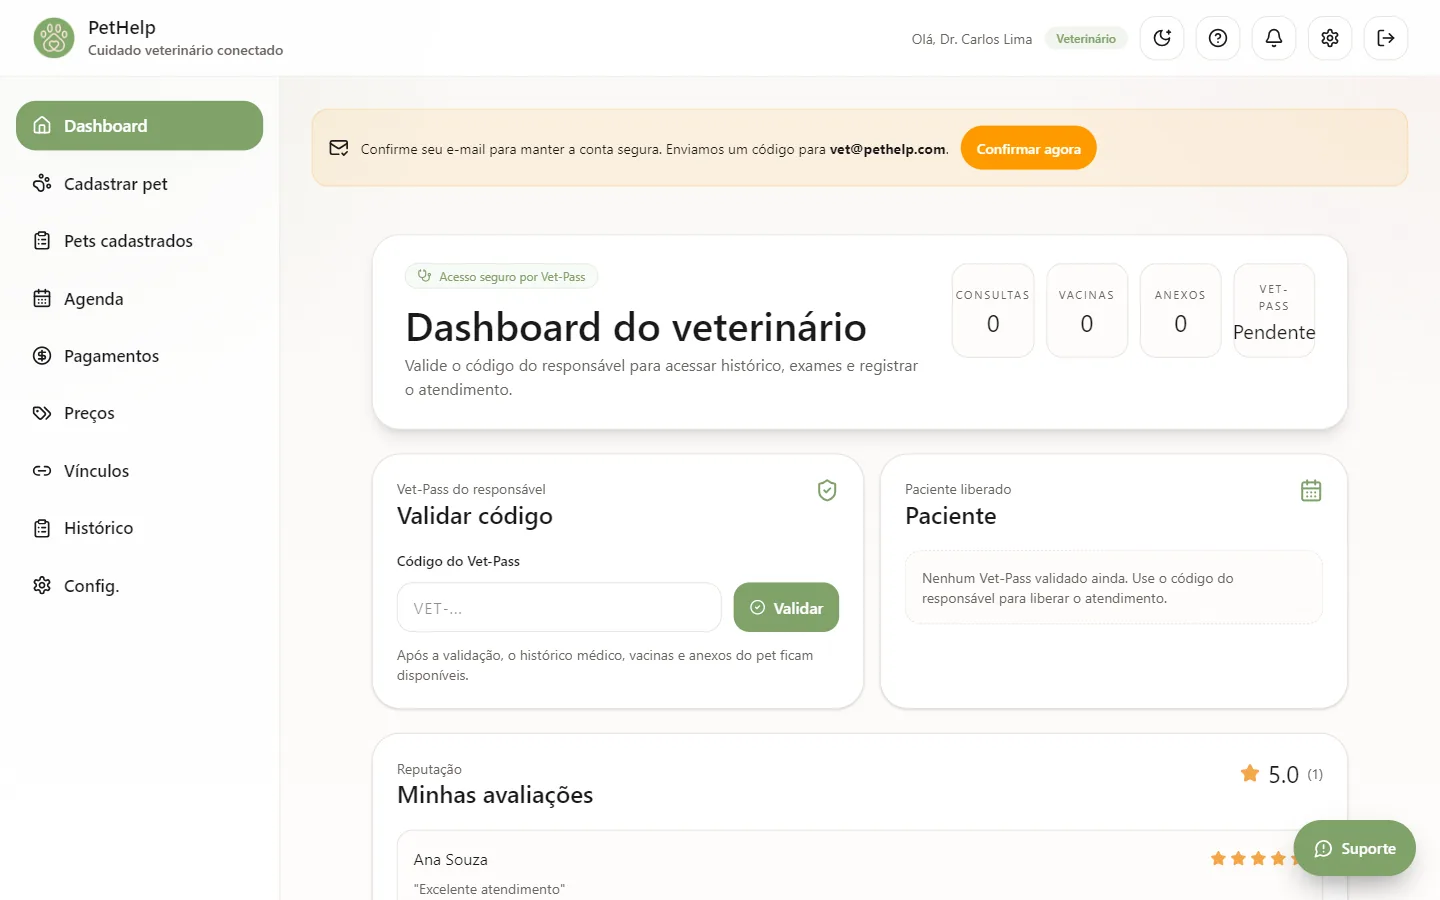Open Suporte chat button

1354,848
